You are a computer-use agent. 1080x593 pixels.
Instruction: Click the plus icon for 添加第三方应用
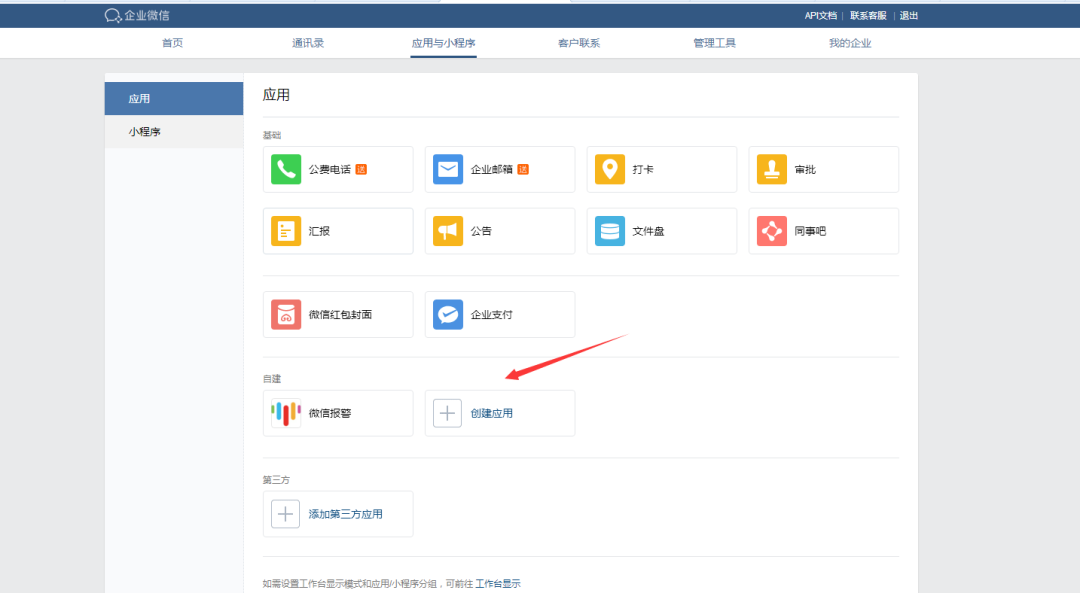coord(285,514)
